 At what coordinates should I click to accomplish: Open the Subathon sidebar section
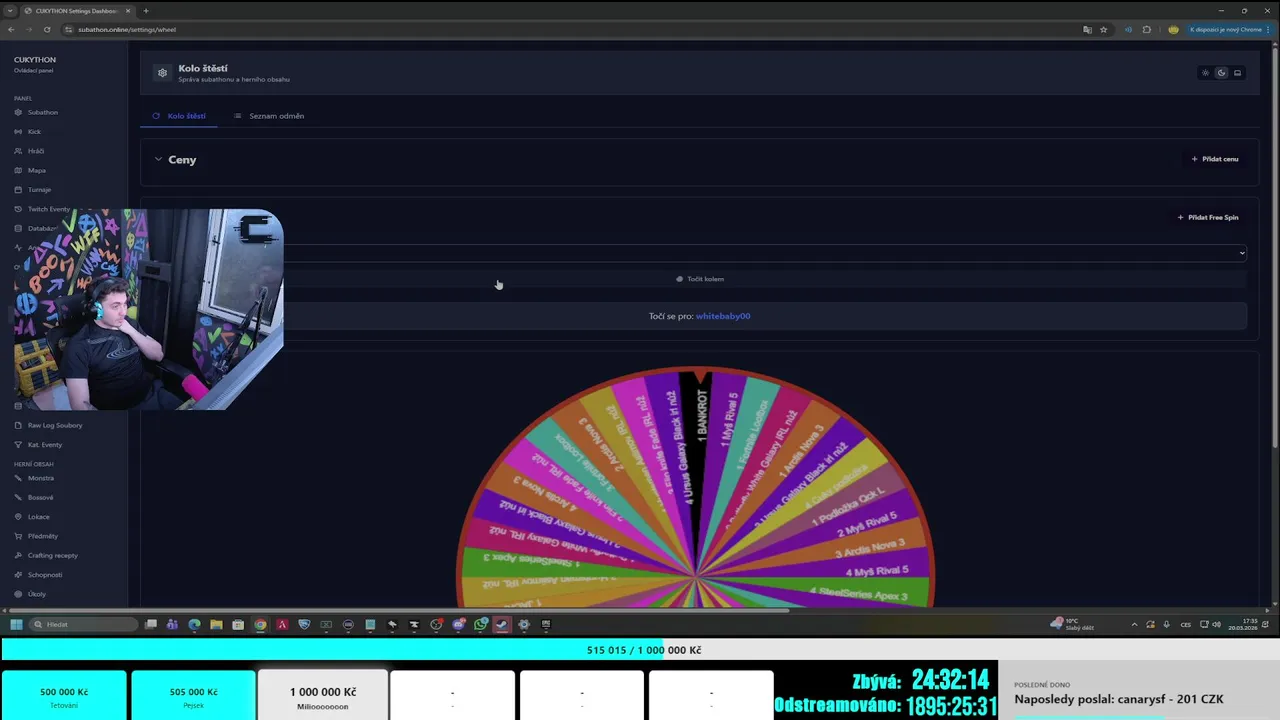tap(42, 112)
